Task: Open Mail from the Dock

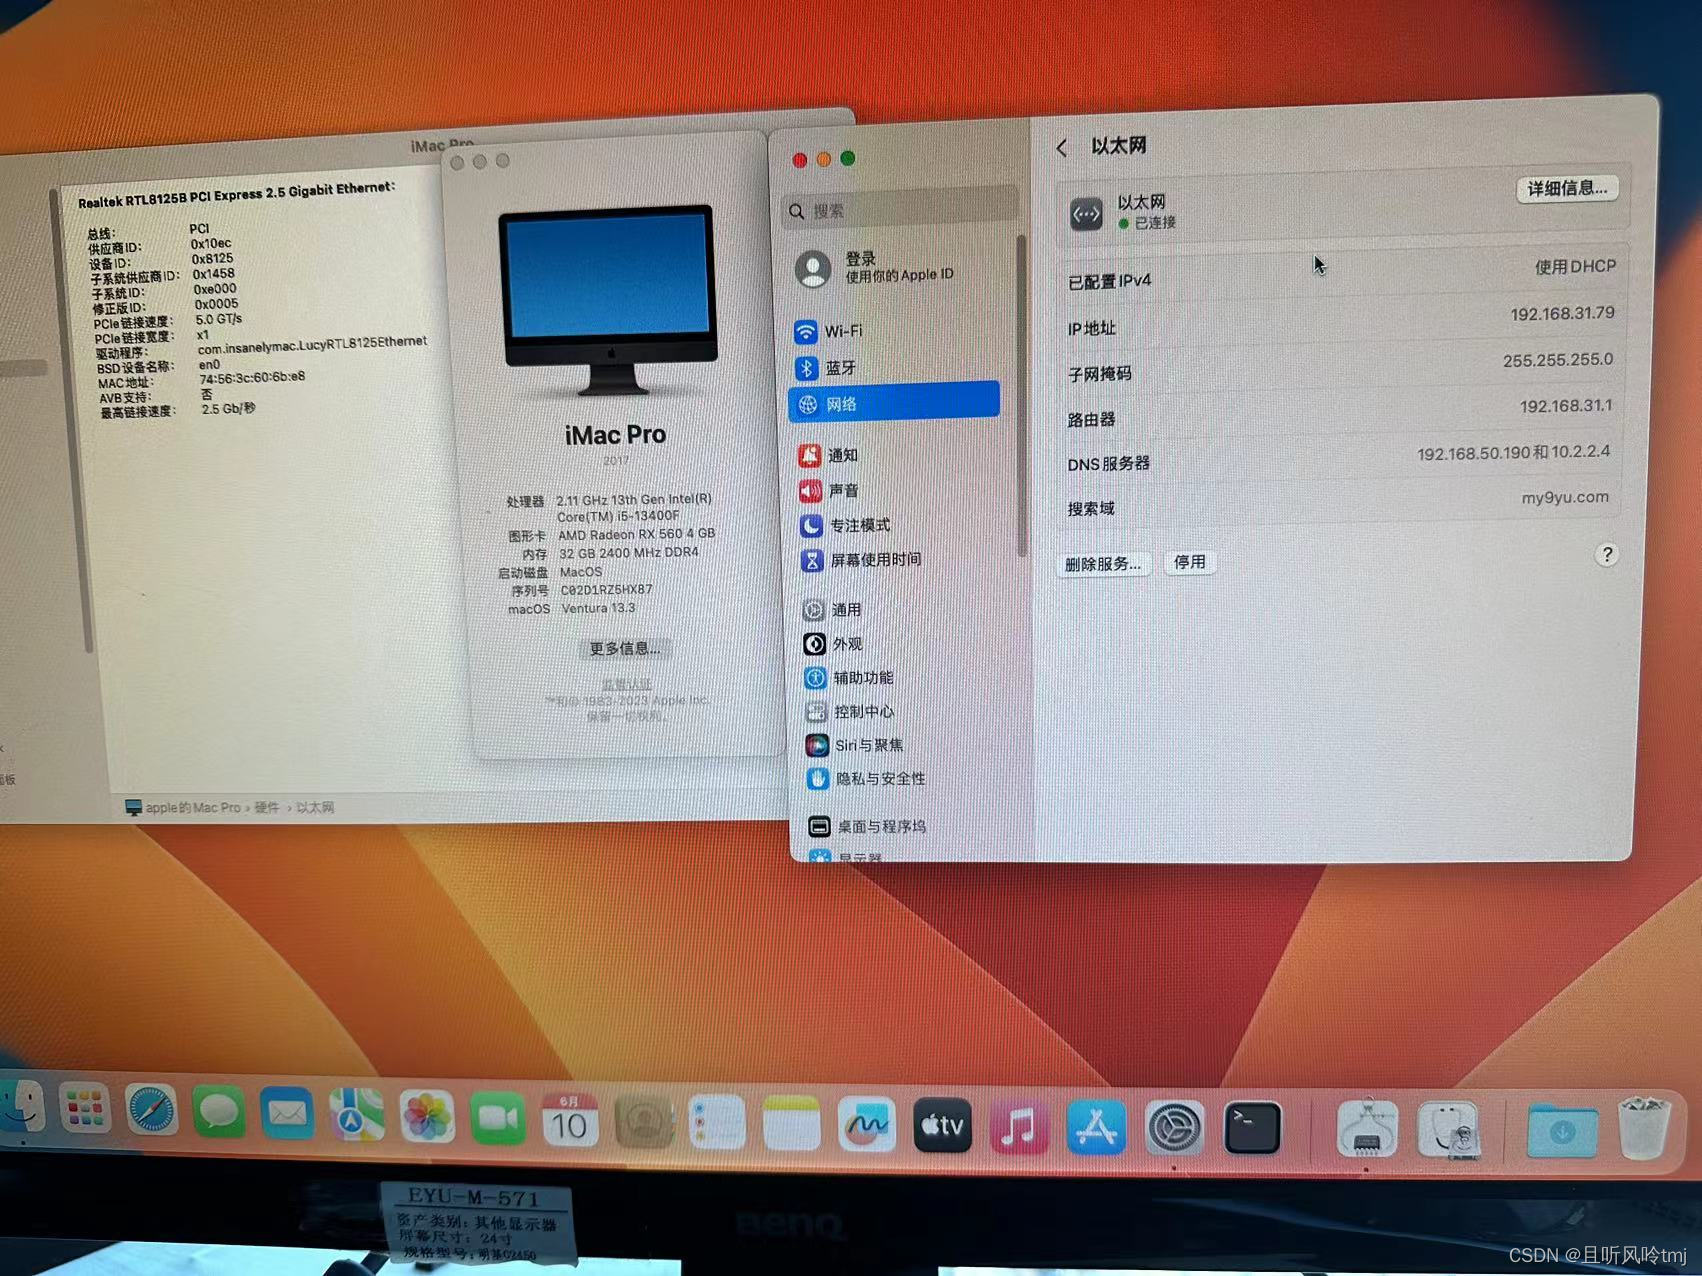Action: pyautogui.click(x=286, y=1113)
